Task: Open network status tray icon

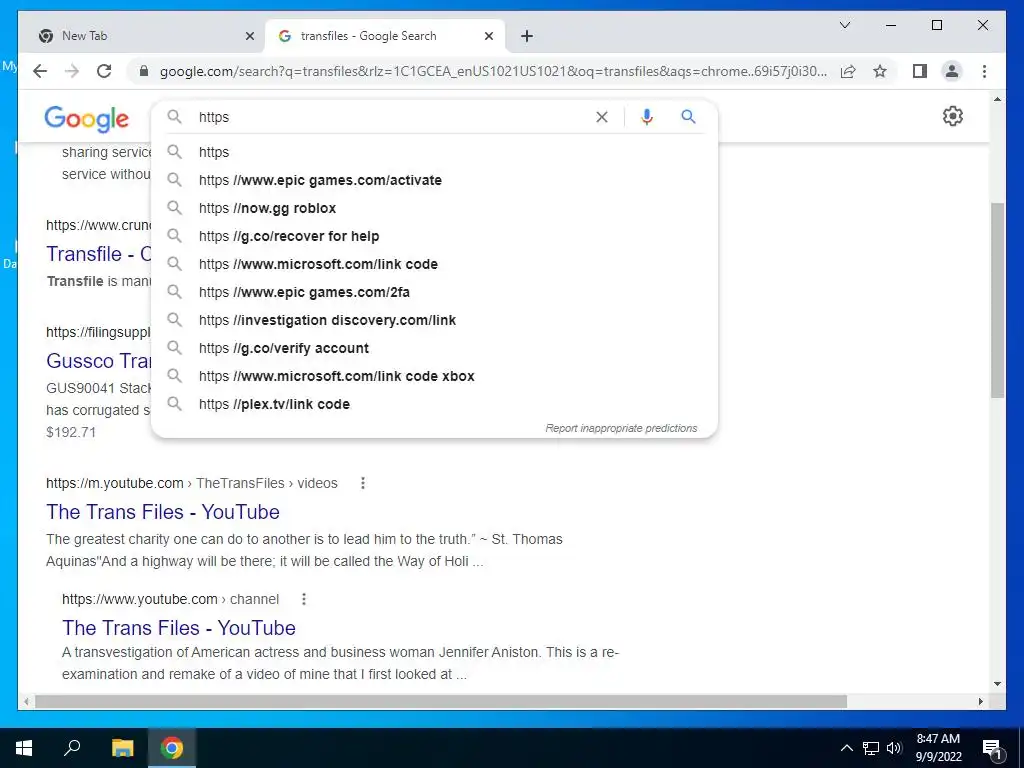Action: click(871, 748)
